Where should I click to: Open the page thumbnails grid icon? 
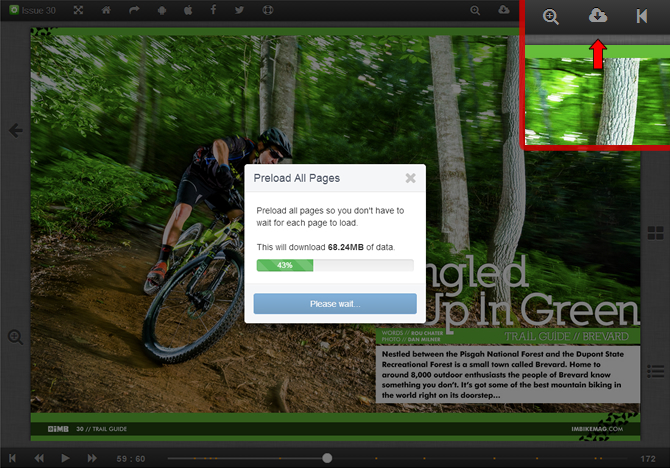point(655,233)
